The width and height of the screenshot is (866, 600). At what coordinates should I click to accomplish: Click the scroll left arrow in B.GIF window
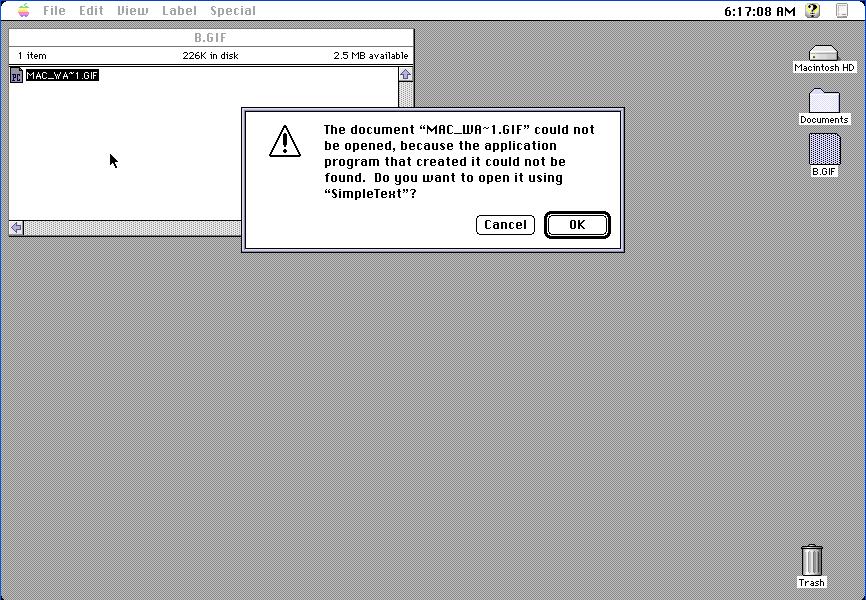click(17, 228)
